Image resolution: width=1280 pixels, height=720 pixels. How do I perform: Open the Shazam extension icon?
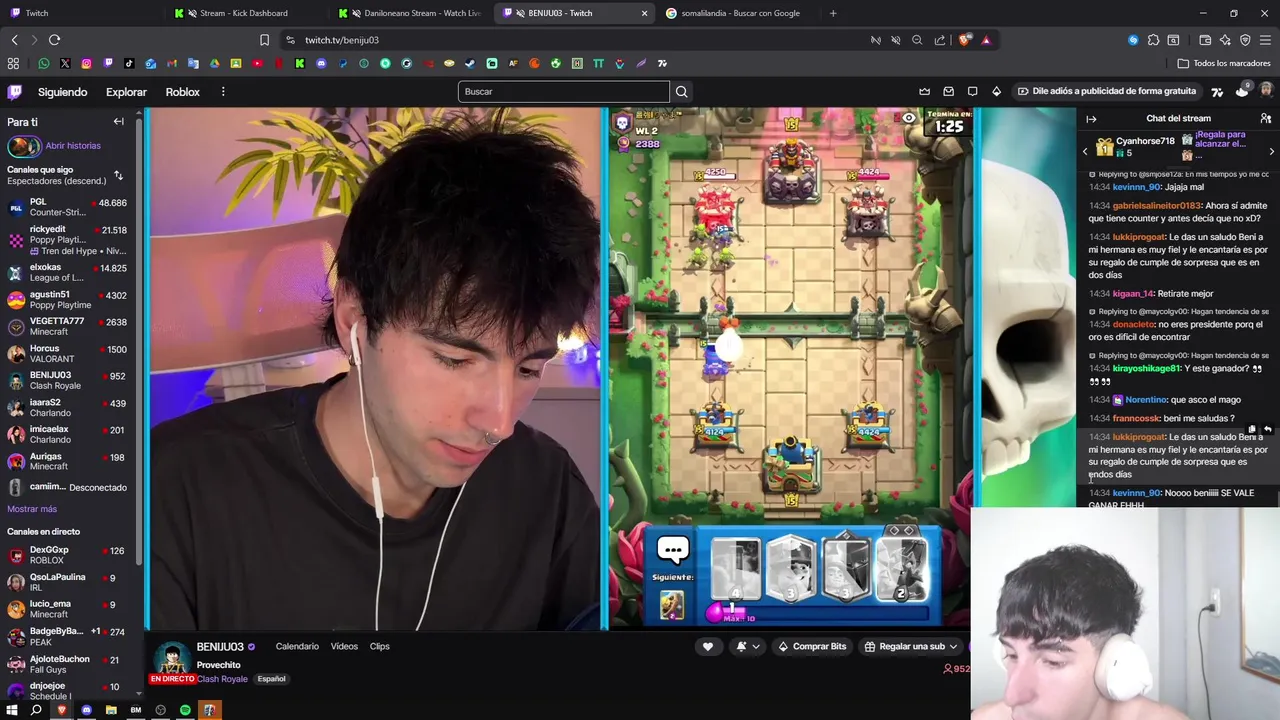point(1133,40)
